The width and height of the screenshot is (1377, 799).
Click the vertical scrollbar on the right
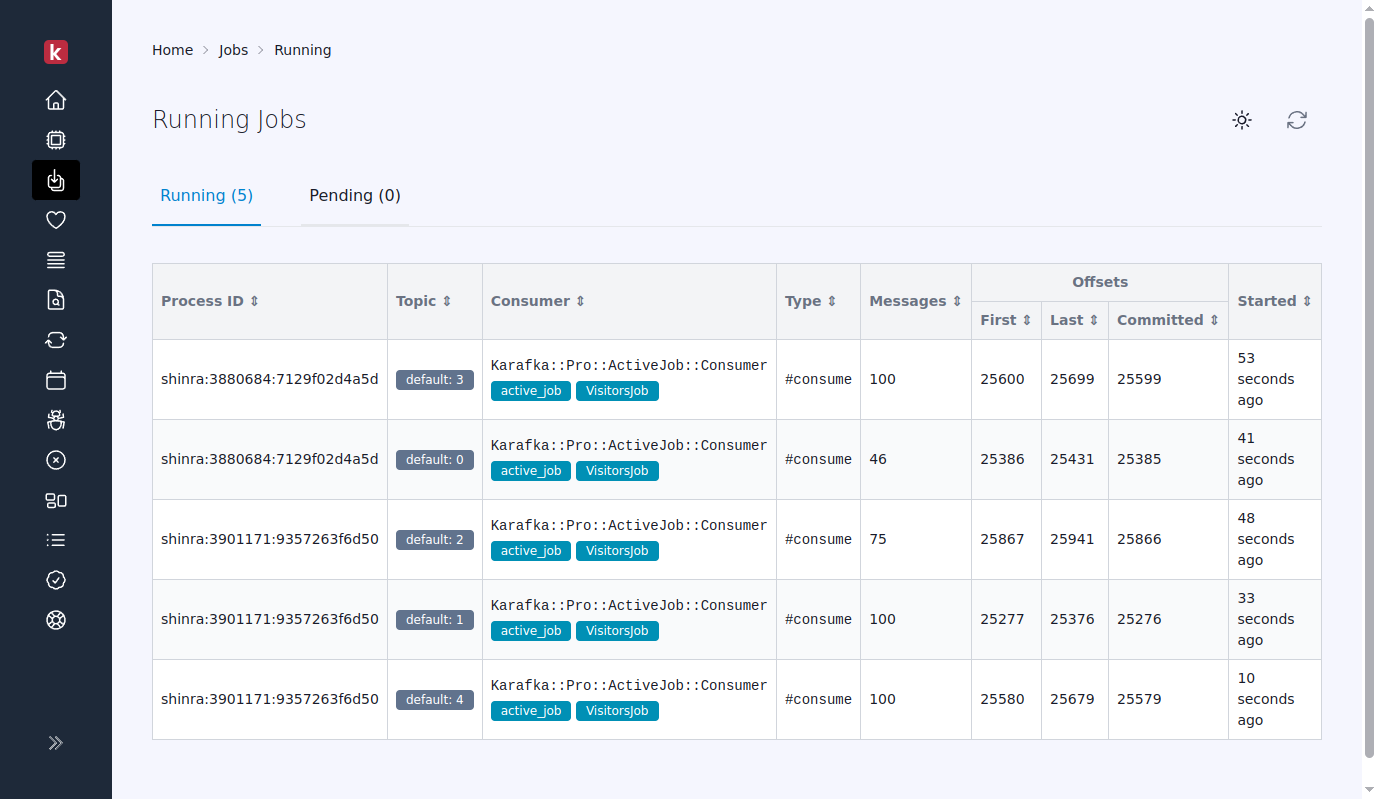(x=1367, y=400)
